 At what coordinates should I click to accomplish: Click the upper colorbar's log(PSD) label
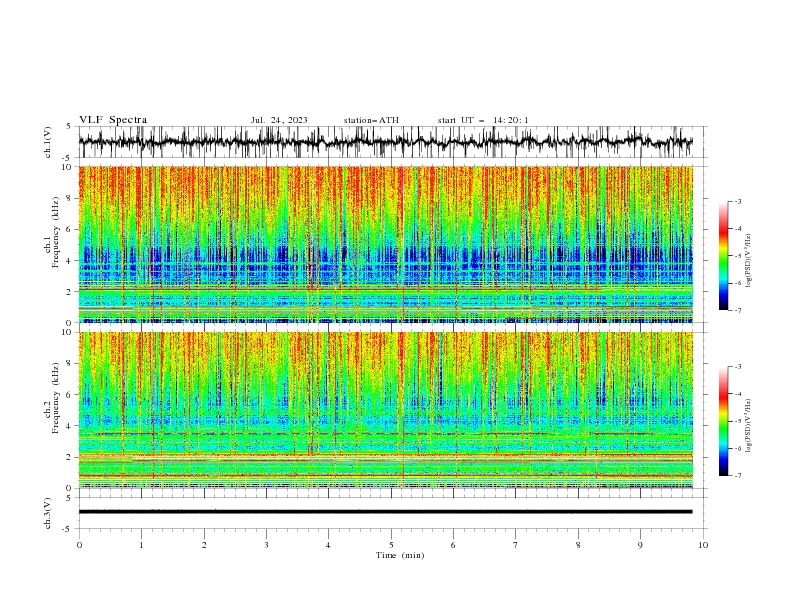748,261
